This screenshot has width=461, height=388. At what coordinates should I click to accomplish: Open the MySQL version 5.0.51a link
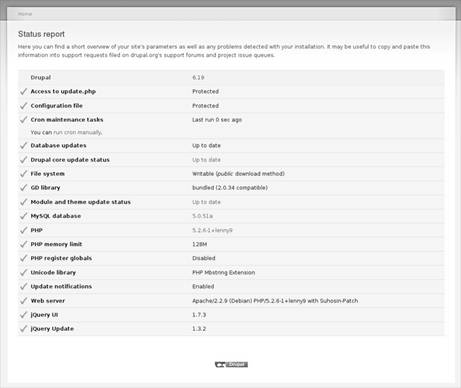coord(202,216)
